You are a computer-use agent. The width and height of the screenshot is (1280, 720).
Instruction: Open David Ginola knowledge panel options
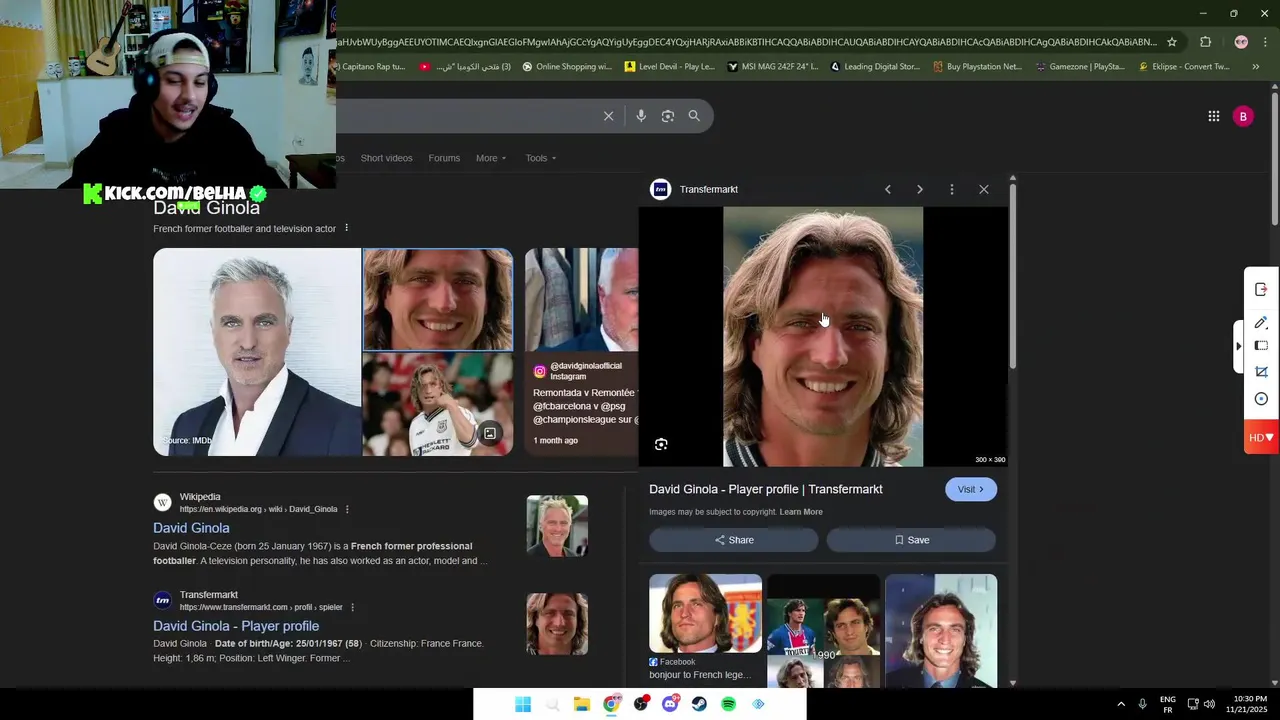[347, 228]
